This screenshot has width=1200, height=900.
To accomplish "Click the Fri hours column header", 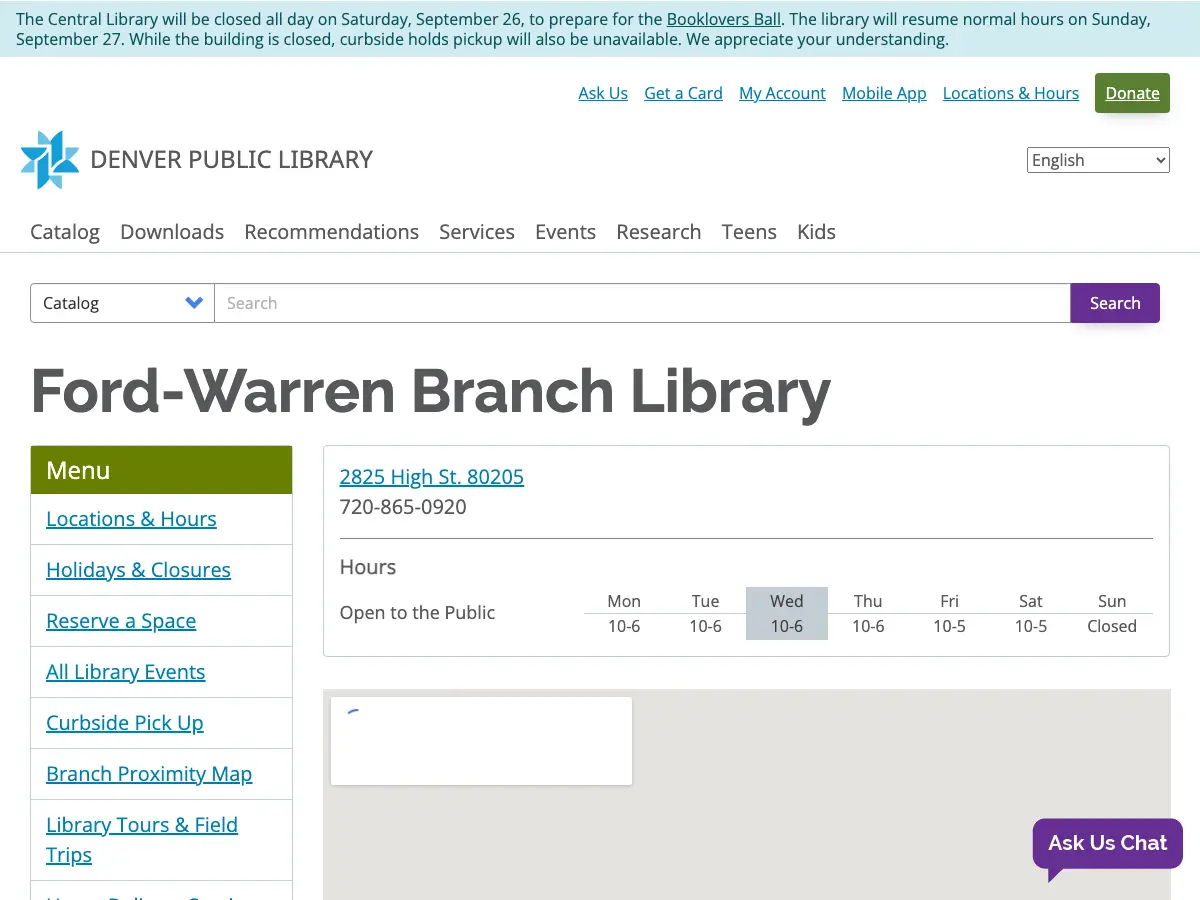I will coord(949,601).
